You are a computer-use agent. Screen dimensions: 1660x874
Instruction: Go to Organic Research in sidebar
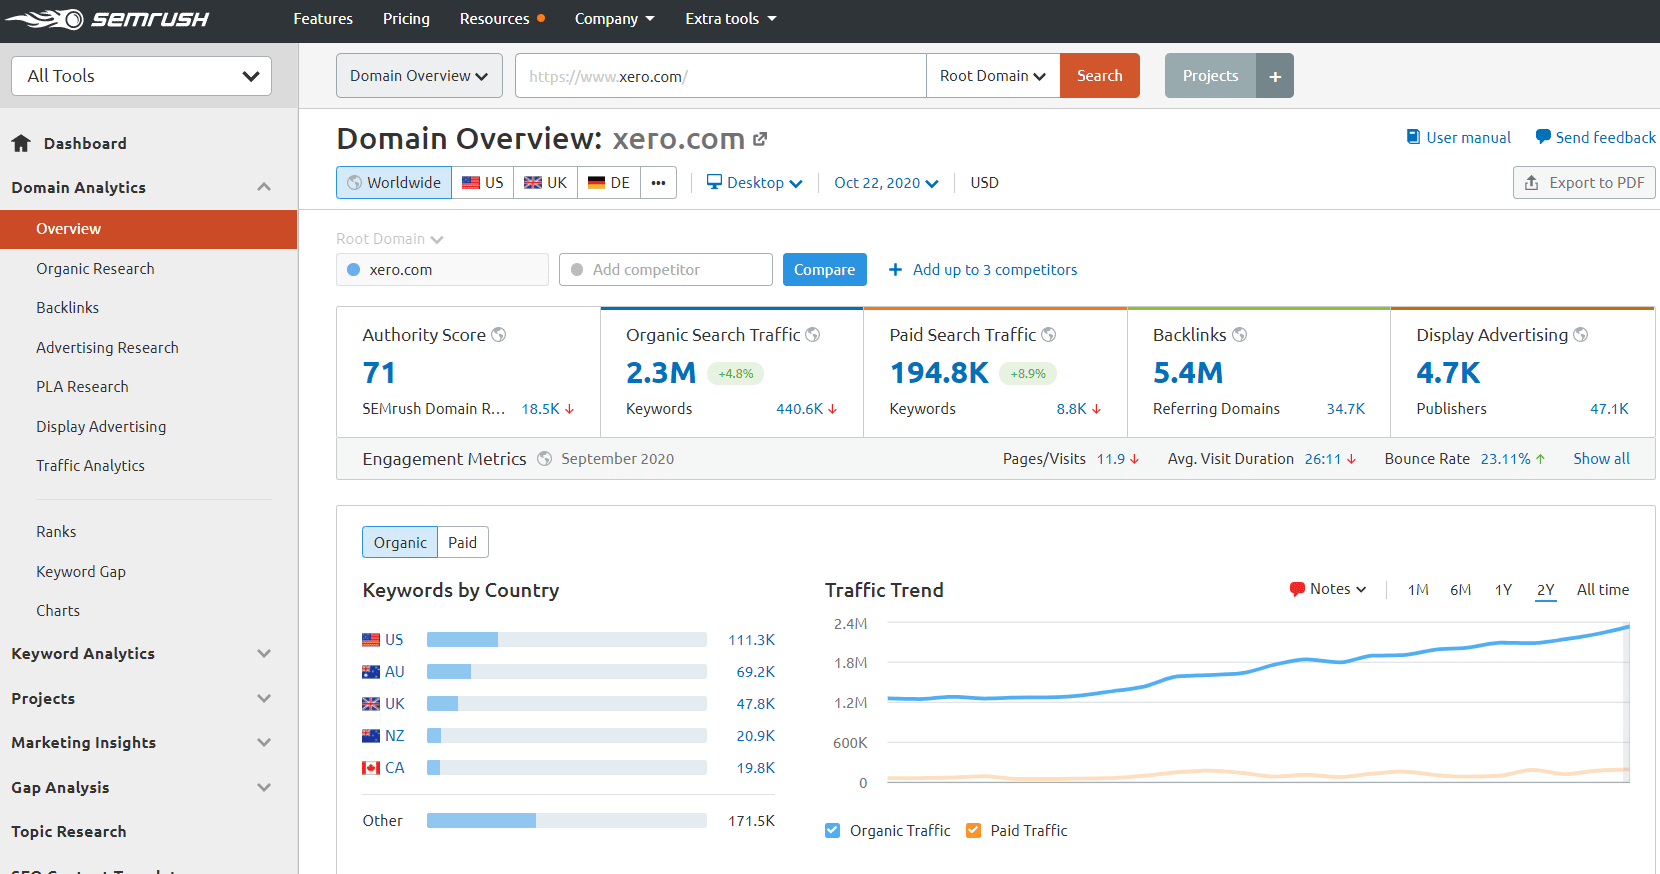95,268
